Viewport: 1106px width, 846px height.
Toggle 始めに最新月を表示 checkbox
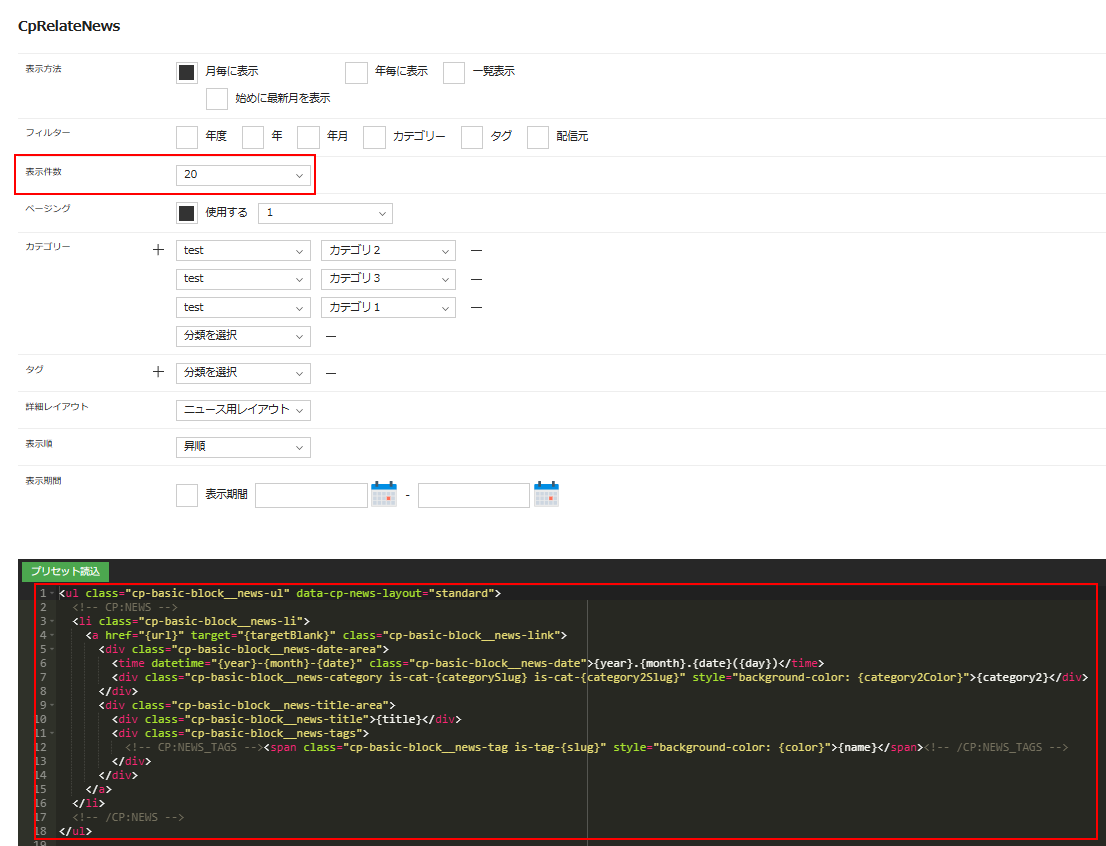[217, 99]
